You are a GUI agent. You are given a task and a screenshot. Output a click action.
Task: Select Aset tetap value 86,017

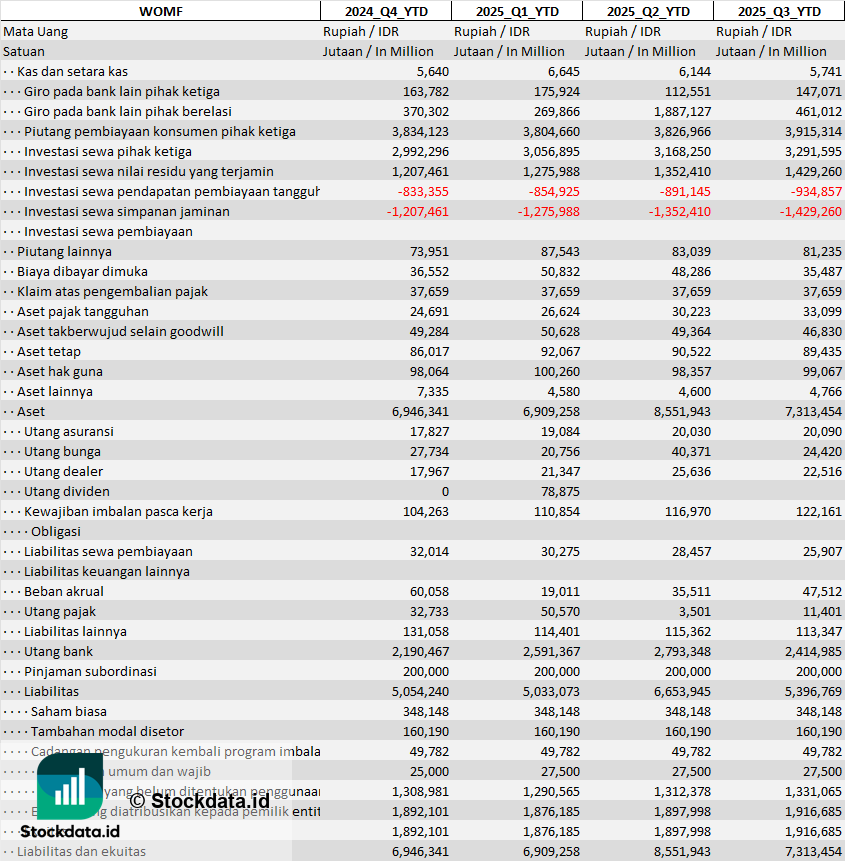click(x=429, y=351)
